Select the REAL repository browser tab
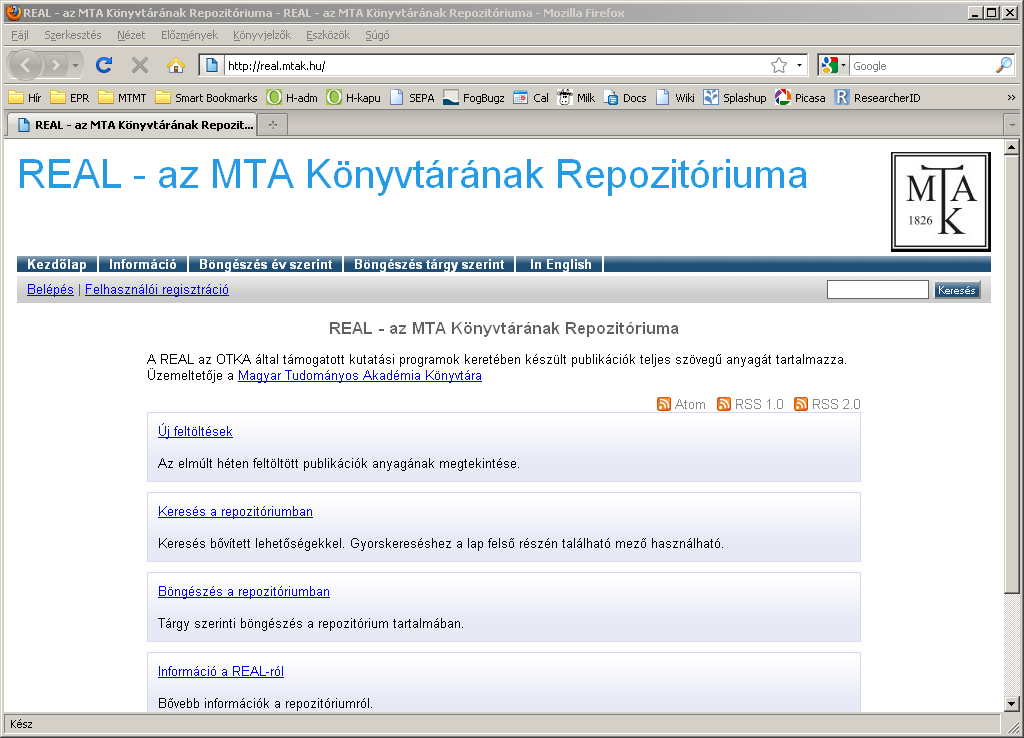Image resolution: width=1024 pixels, height=738 pixels. [131, 125]
